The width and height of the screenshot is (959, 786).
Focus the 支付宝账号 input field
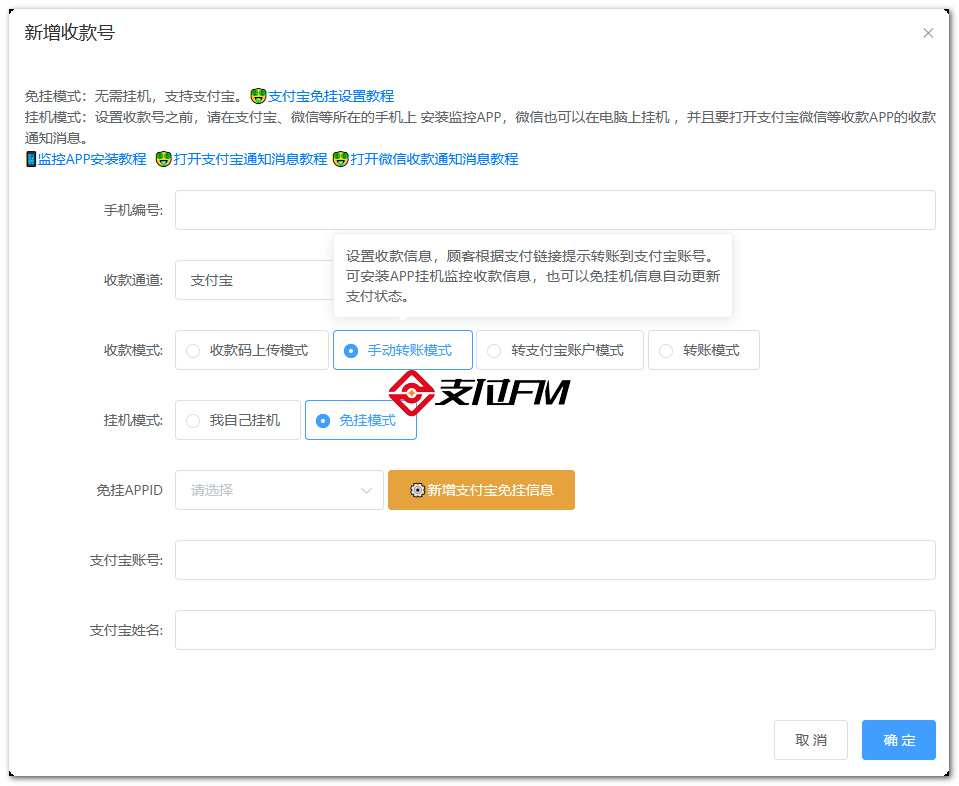pos(555,560)
